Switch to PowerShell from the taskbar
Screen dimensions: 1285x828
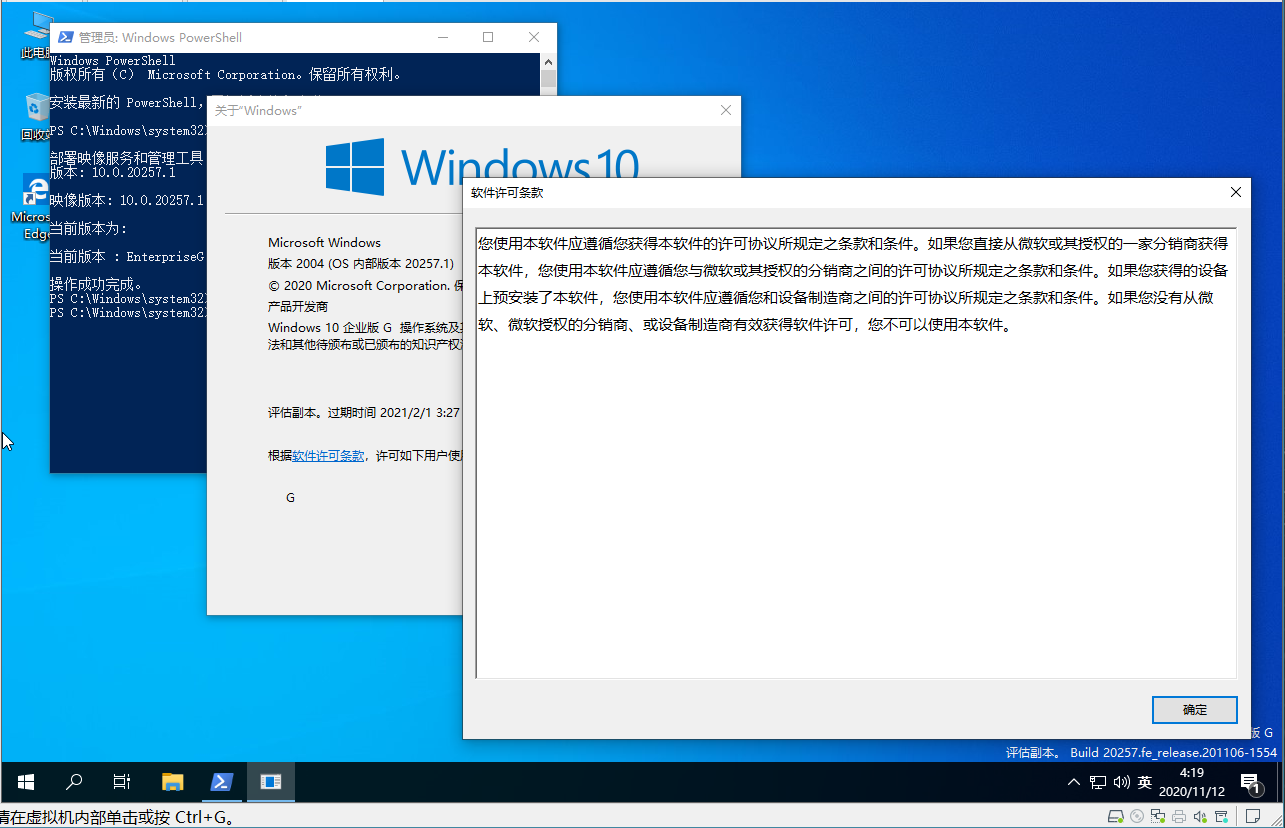pos(222,782)
